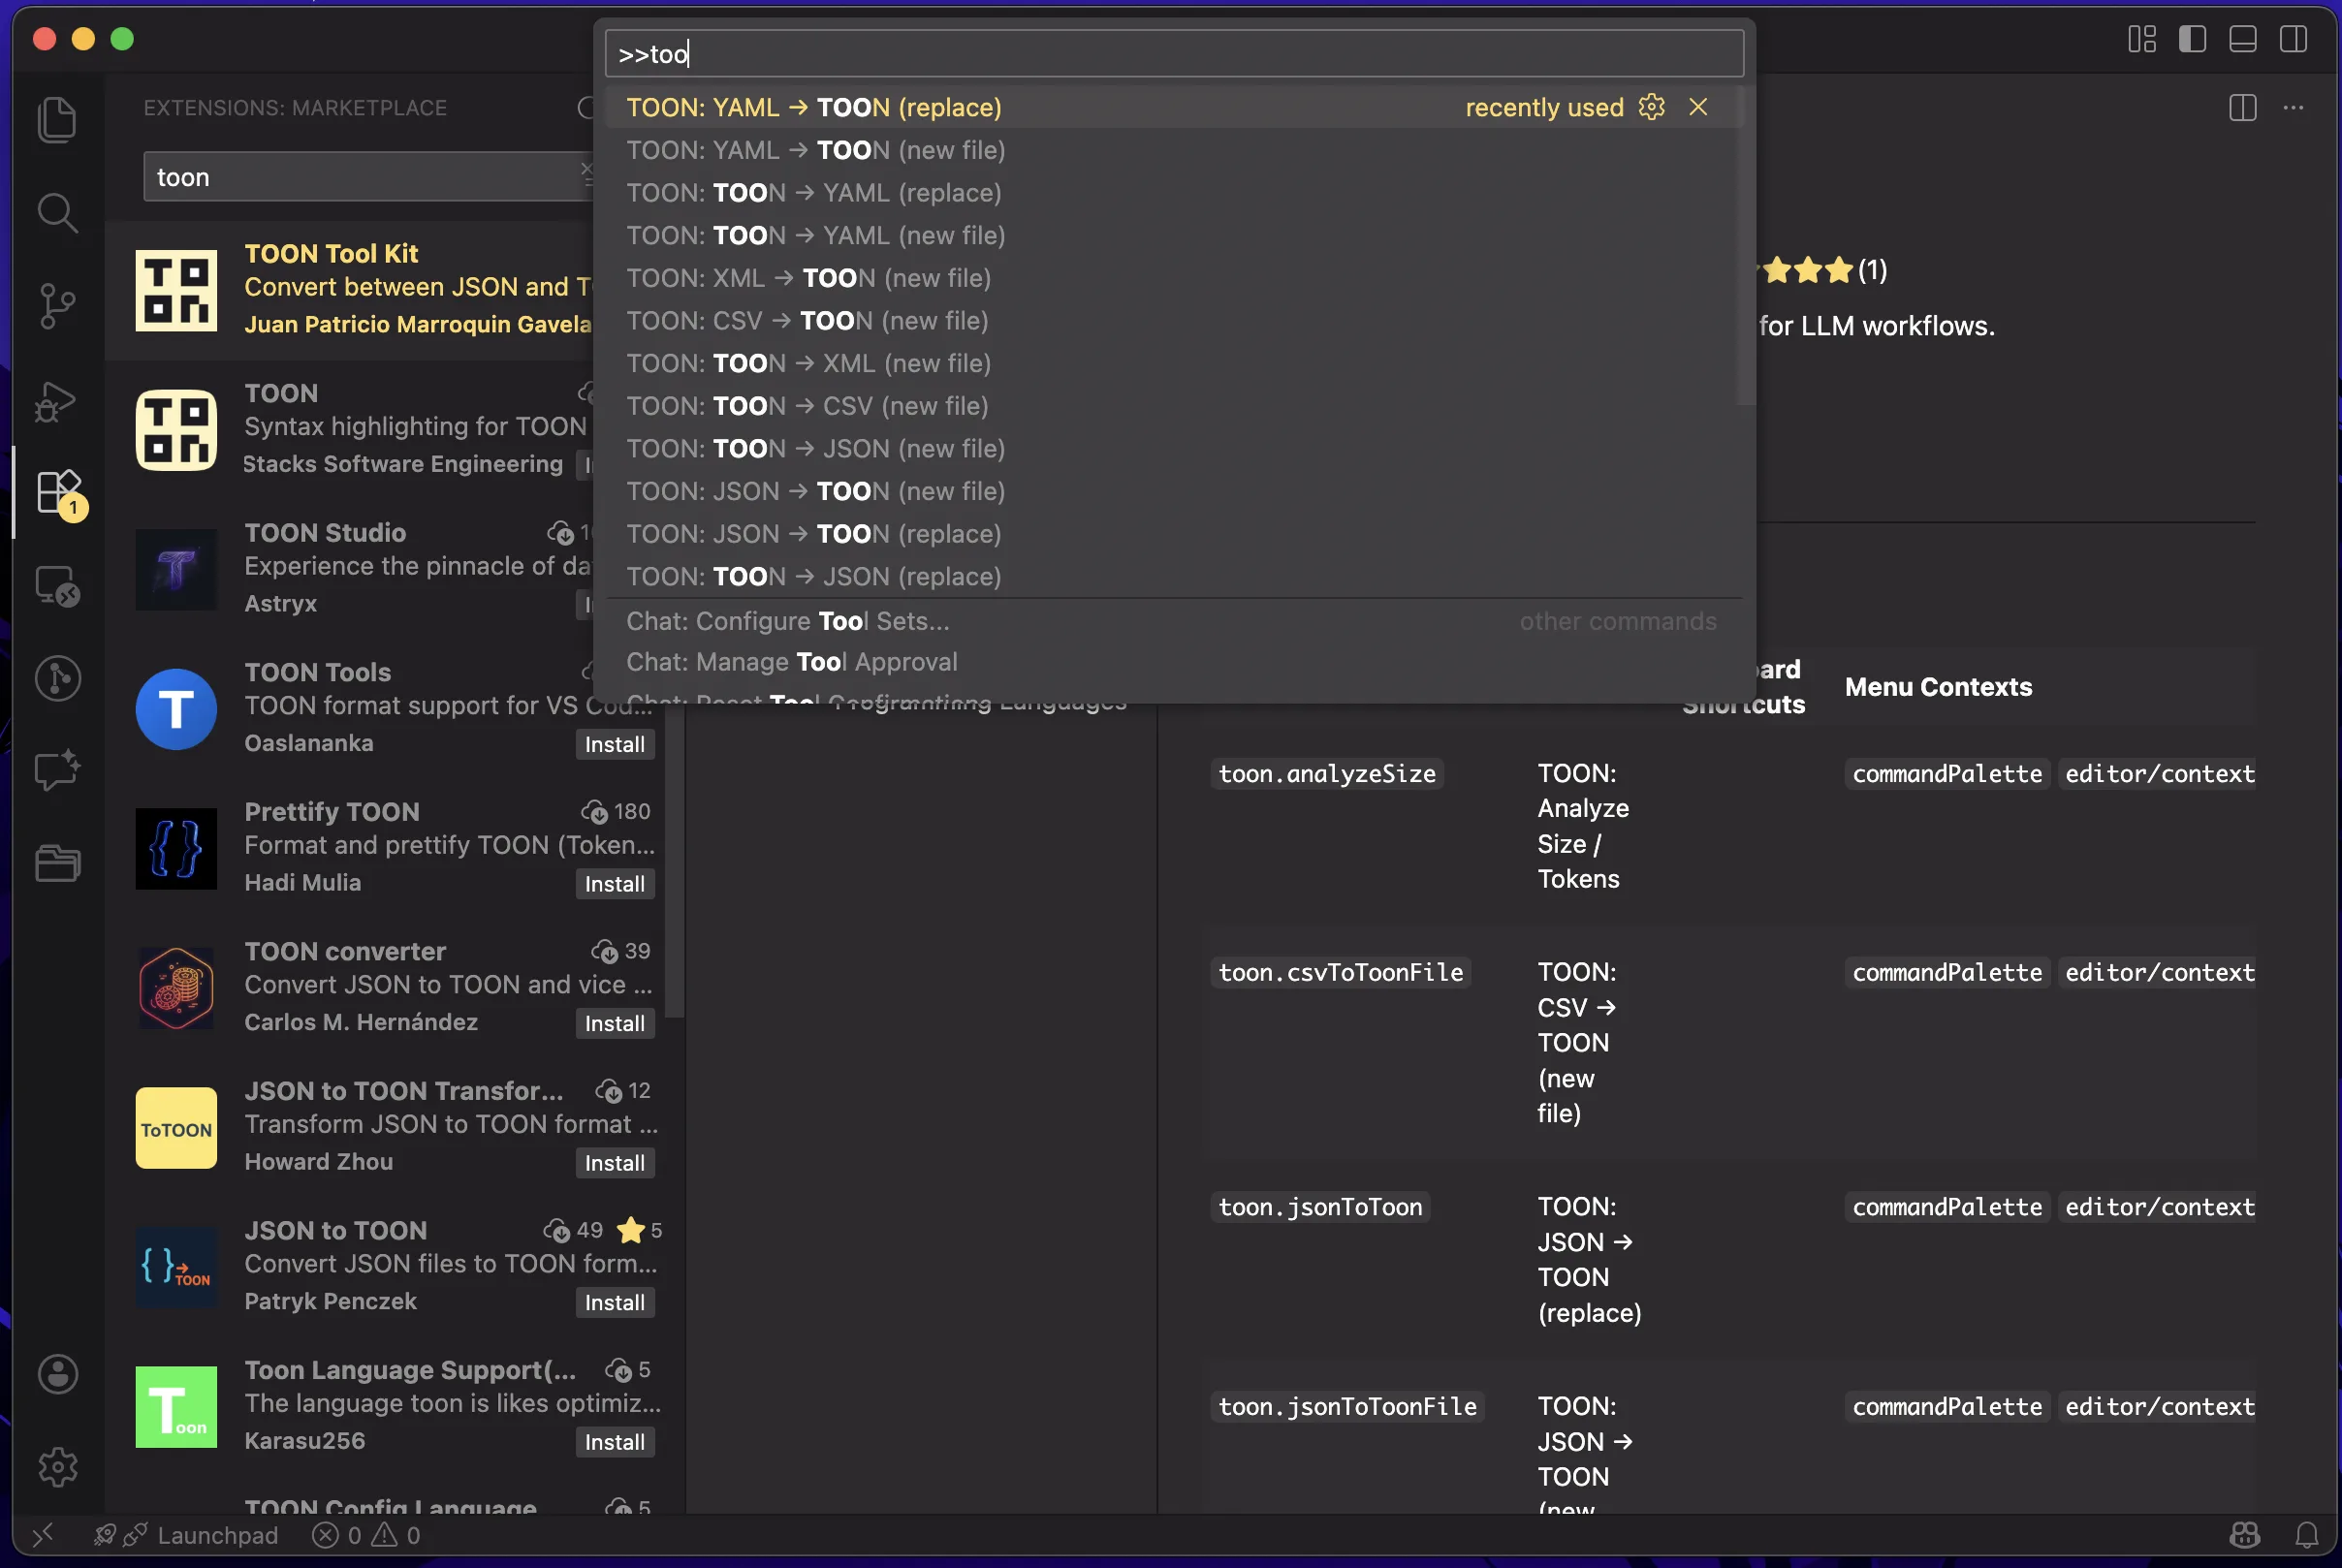Open the TOON Tool Kit extension entry
This screenshot has height=1568, width=2342.
pos(350,290)
